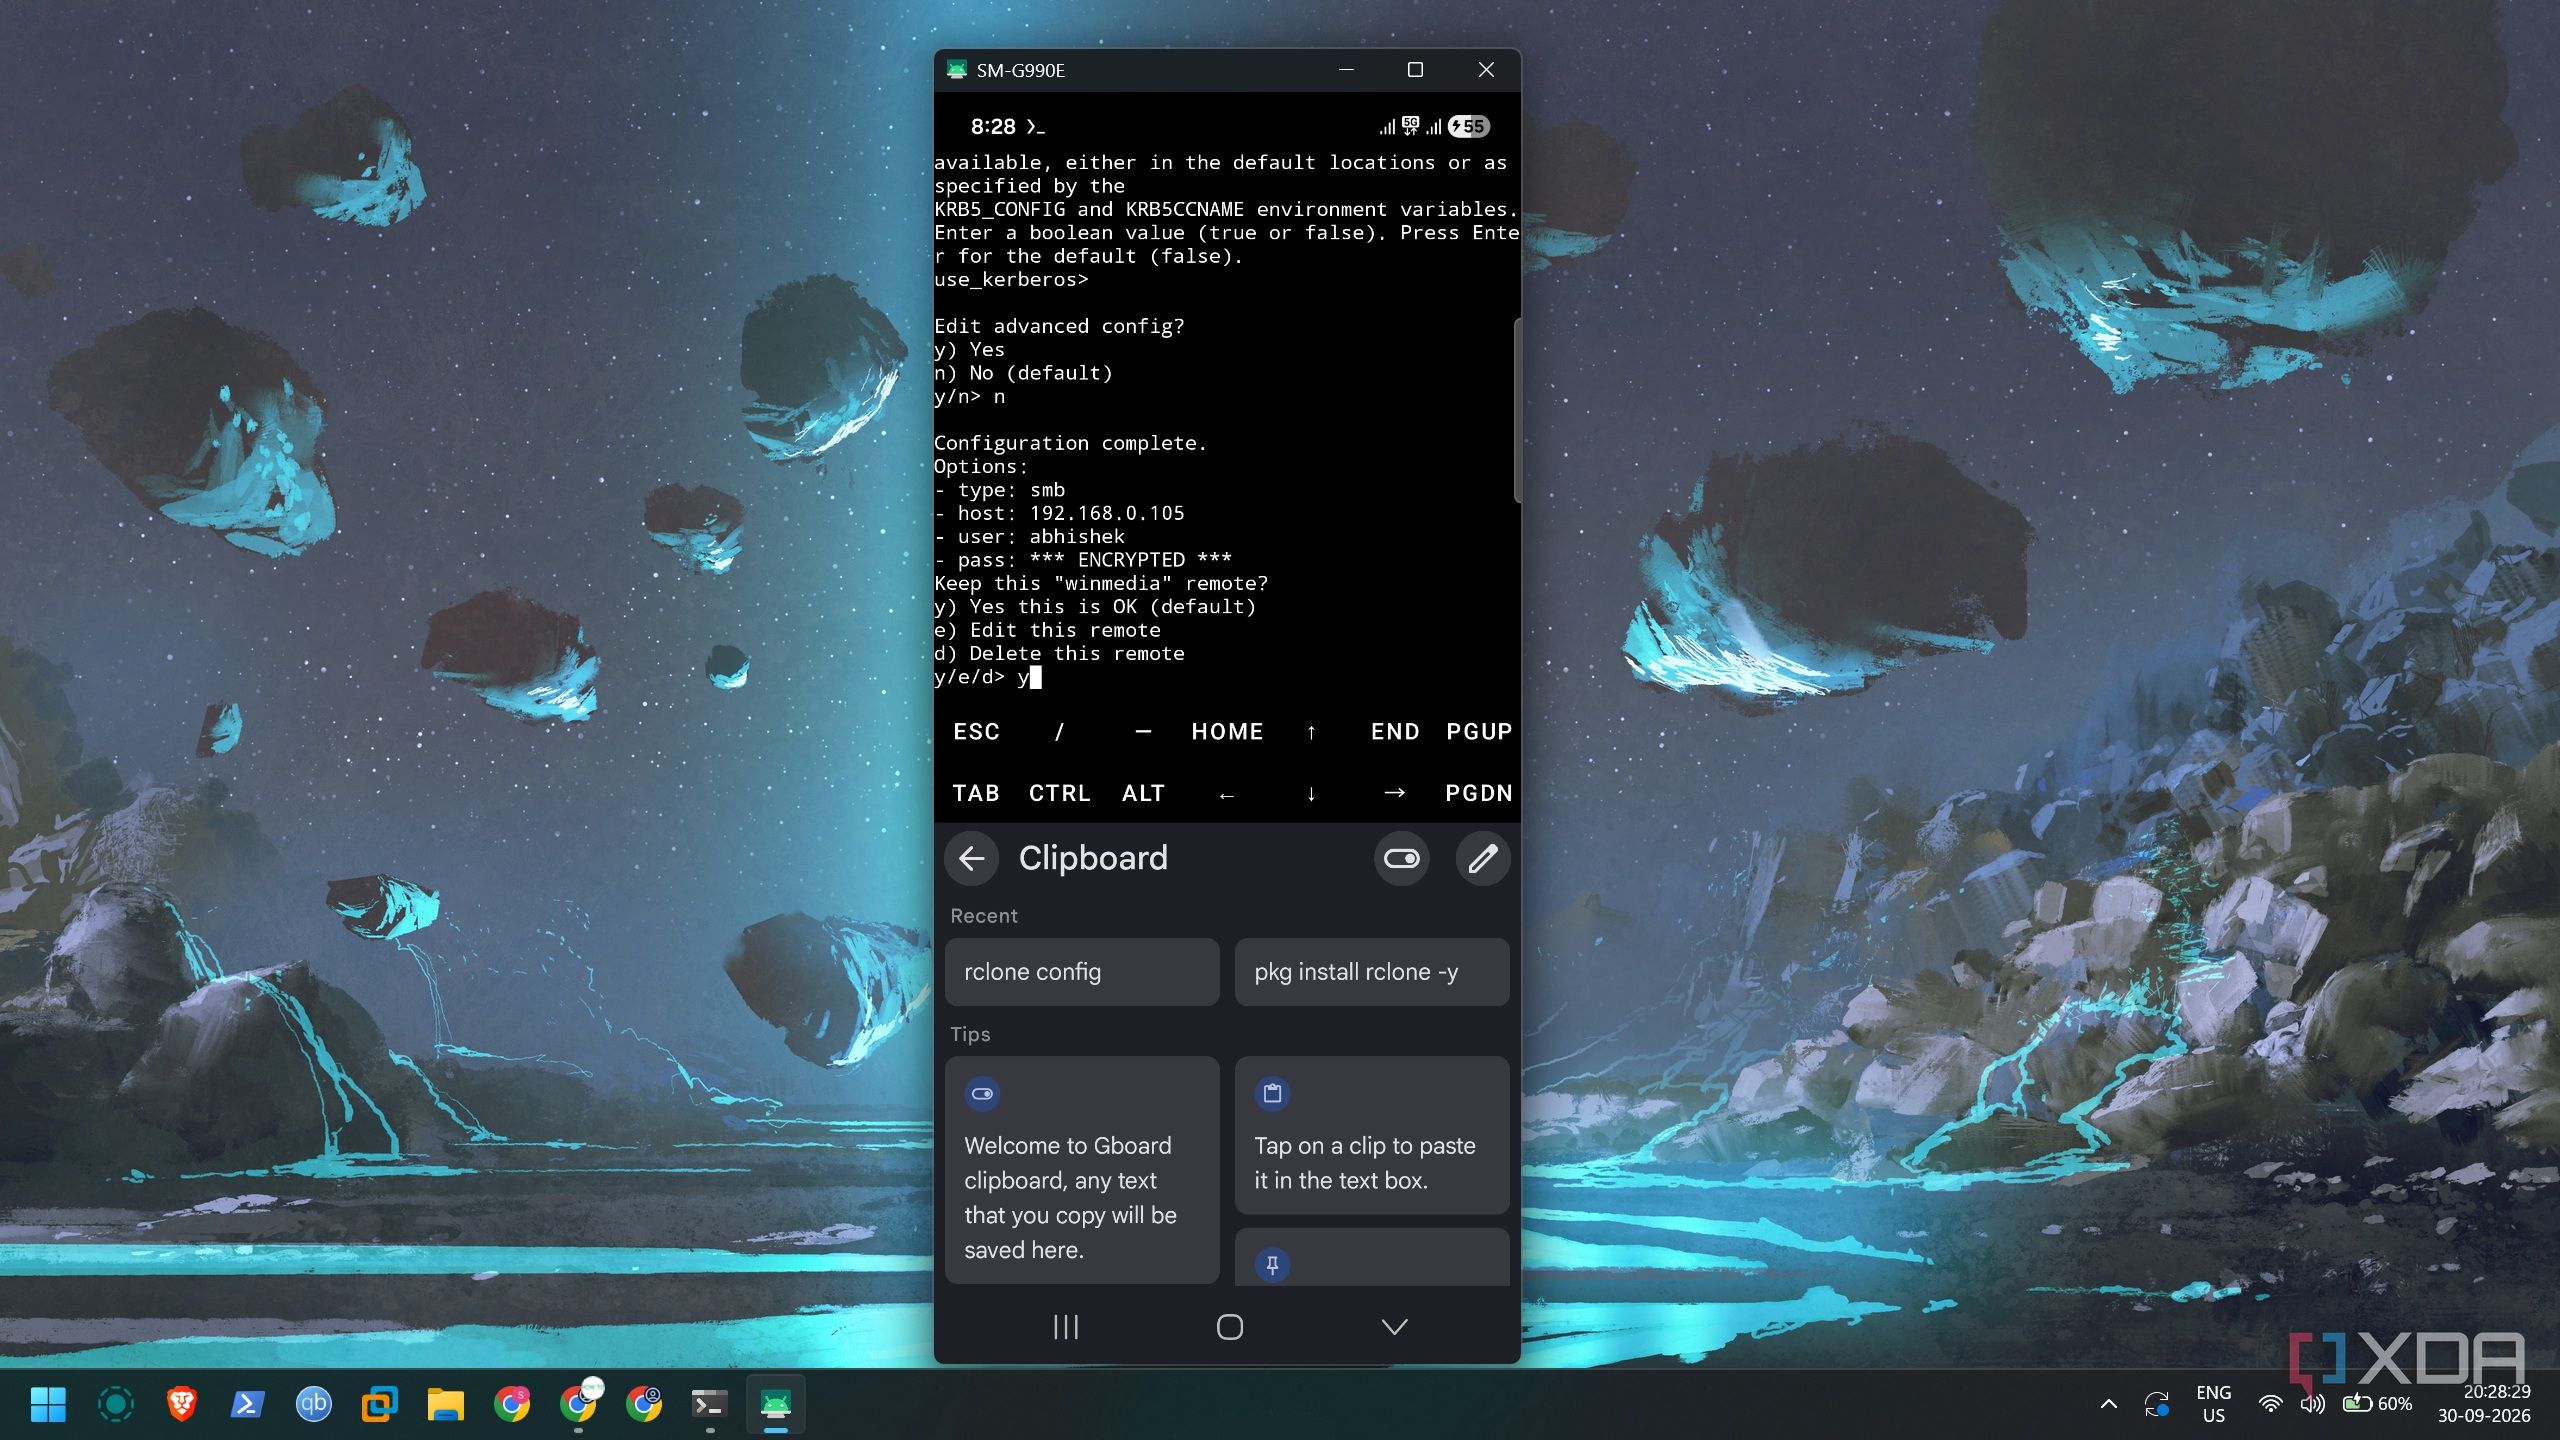The width and height of the screenshot is (2560, 1440).
Task: Open Chrome with the generic person profile badge
Action: 644,1404
